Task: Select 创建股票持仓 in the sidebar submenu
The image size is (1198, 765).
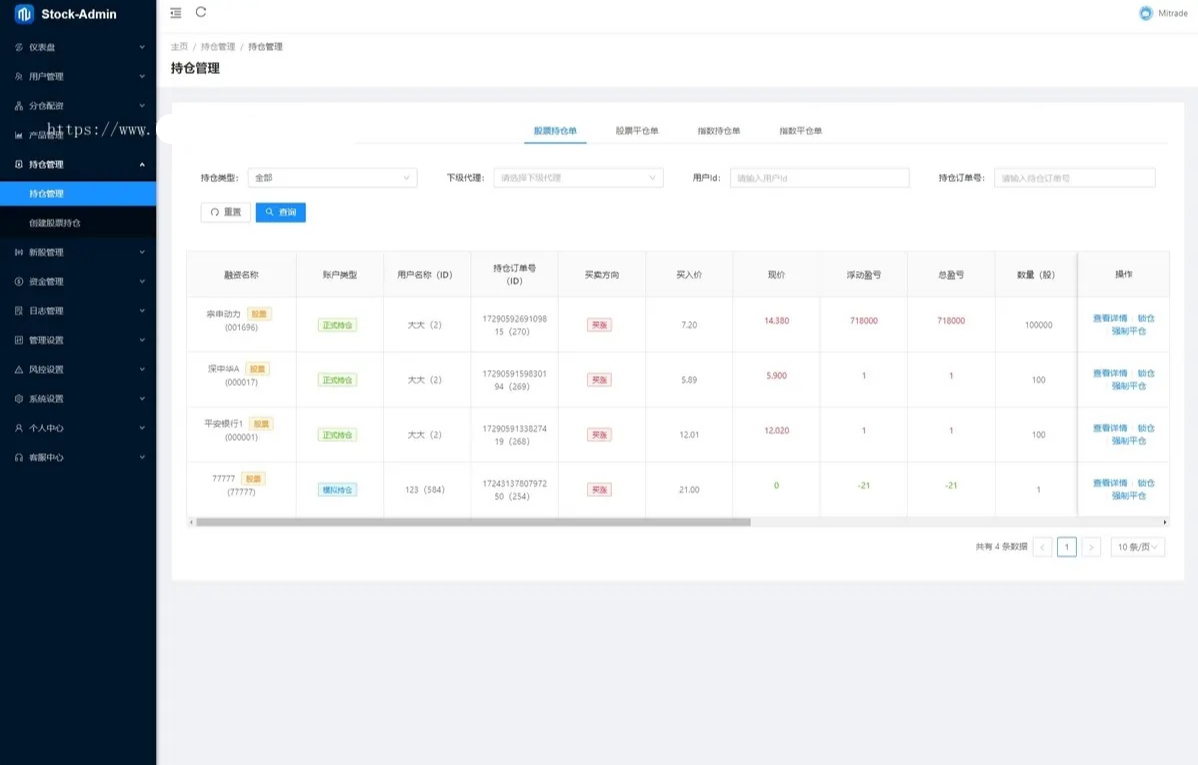Action: [55, 223]
